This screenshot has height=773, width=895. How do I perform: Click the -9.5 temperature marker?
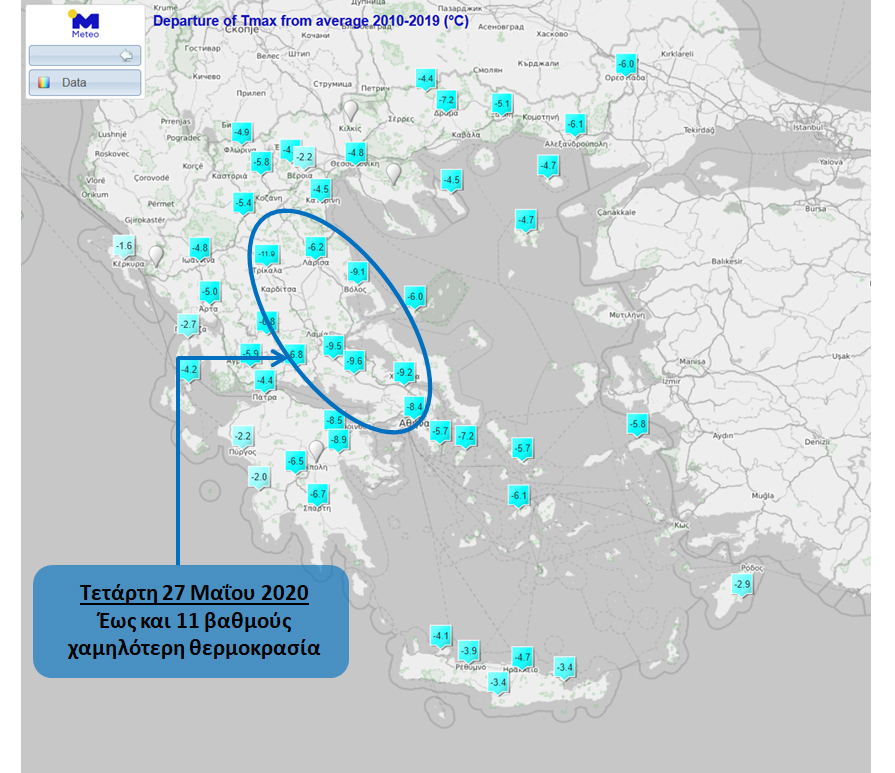tap(333, 347)
